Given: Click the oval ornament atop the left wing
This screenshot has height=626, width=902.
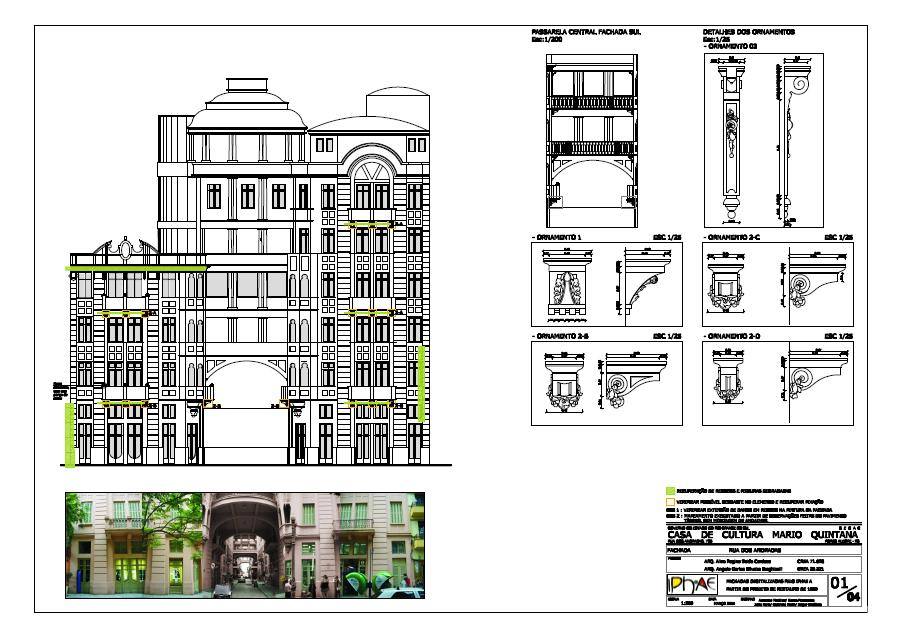Looking at the screenshot, I should tap(125, 249).
